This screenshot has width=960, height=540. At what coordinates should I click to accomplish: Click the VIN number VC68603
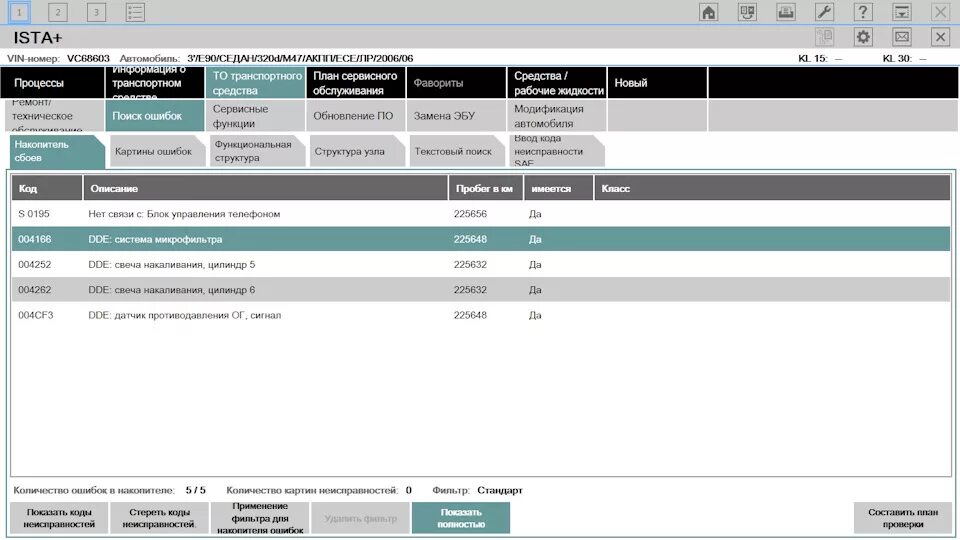click(x=88, y=58)
